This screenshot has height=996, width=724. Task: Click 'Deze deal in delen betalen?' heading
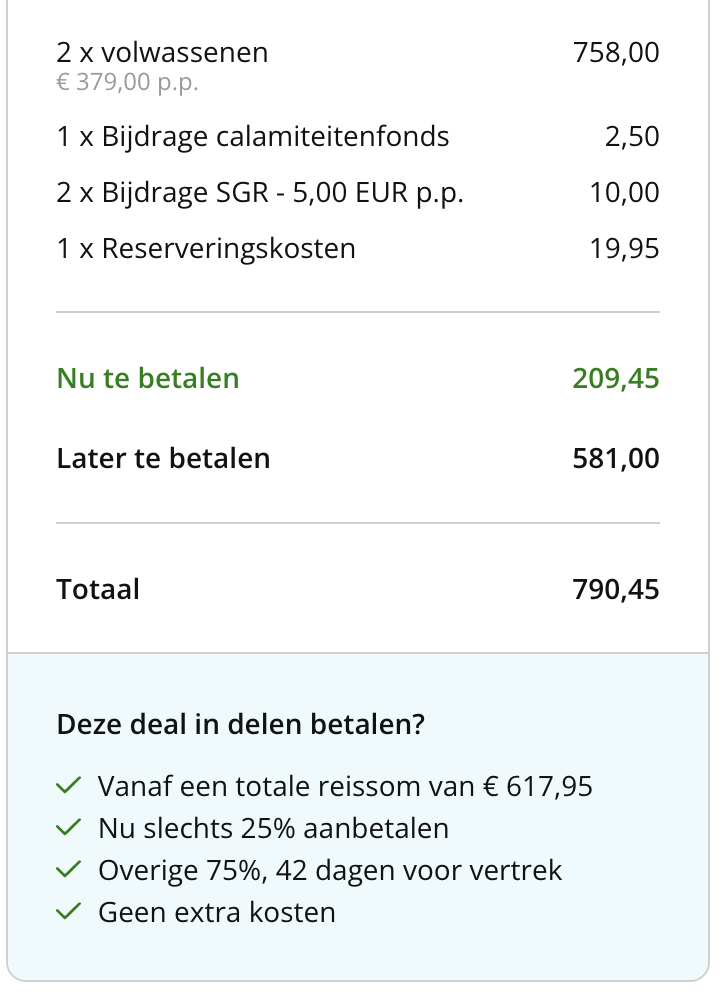click(x=241, y=724)
